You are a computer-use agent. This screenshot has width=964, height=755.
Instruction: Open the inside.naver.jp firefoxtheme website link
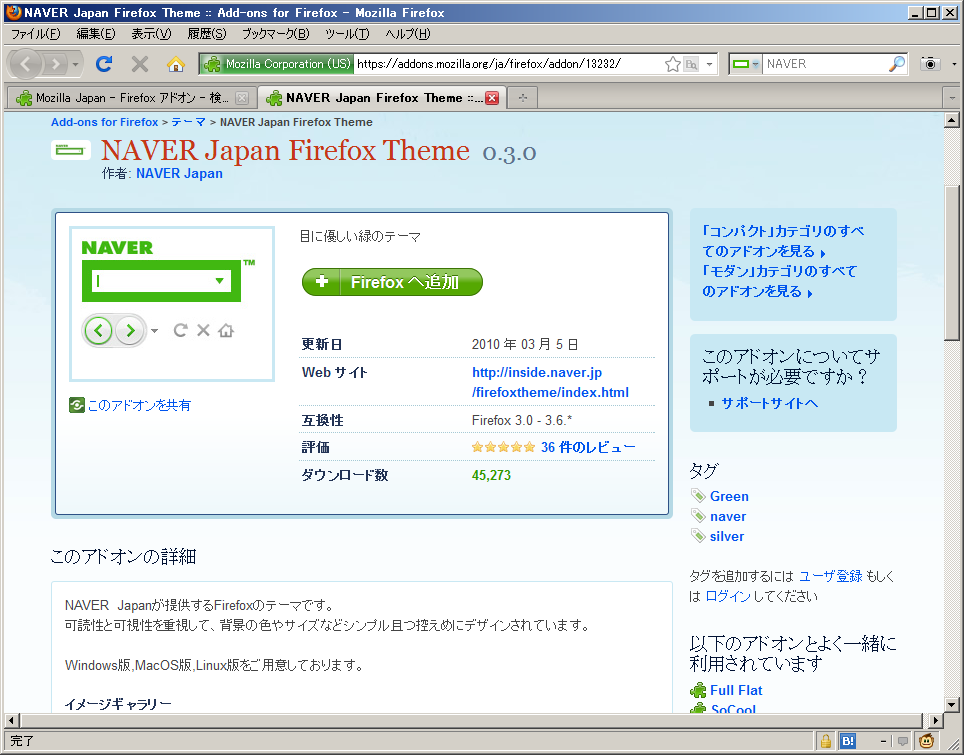point(550,382)
